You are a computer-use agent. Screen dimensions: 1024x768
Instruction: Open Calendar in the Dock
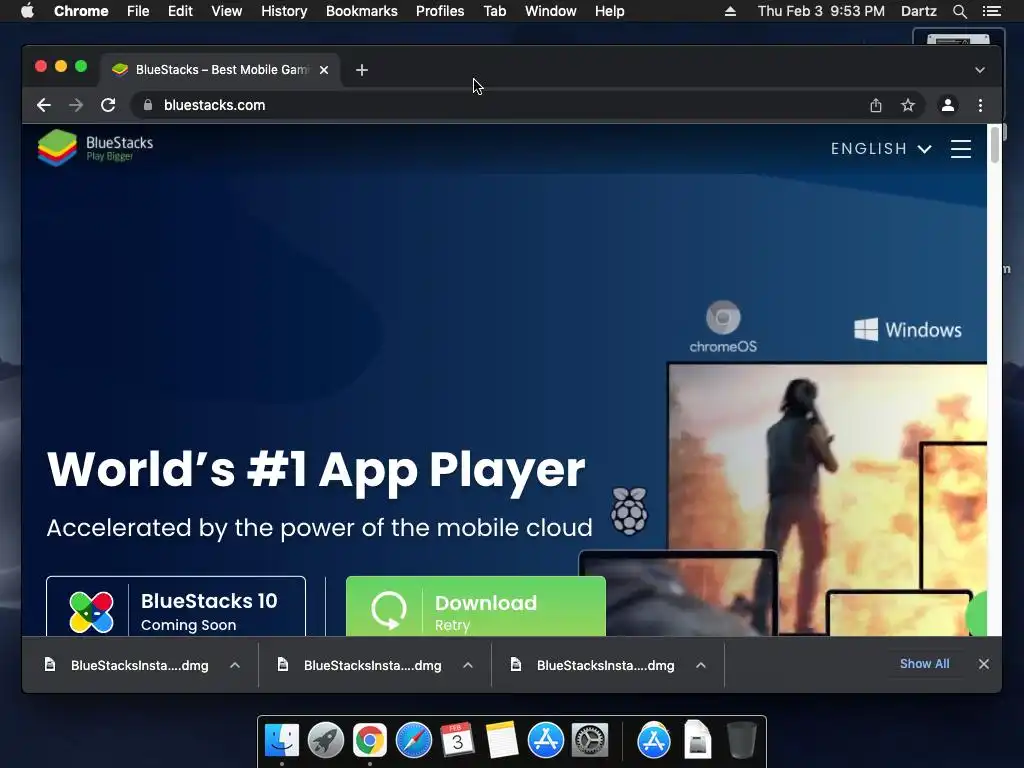458,741
